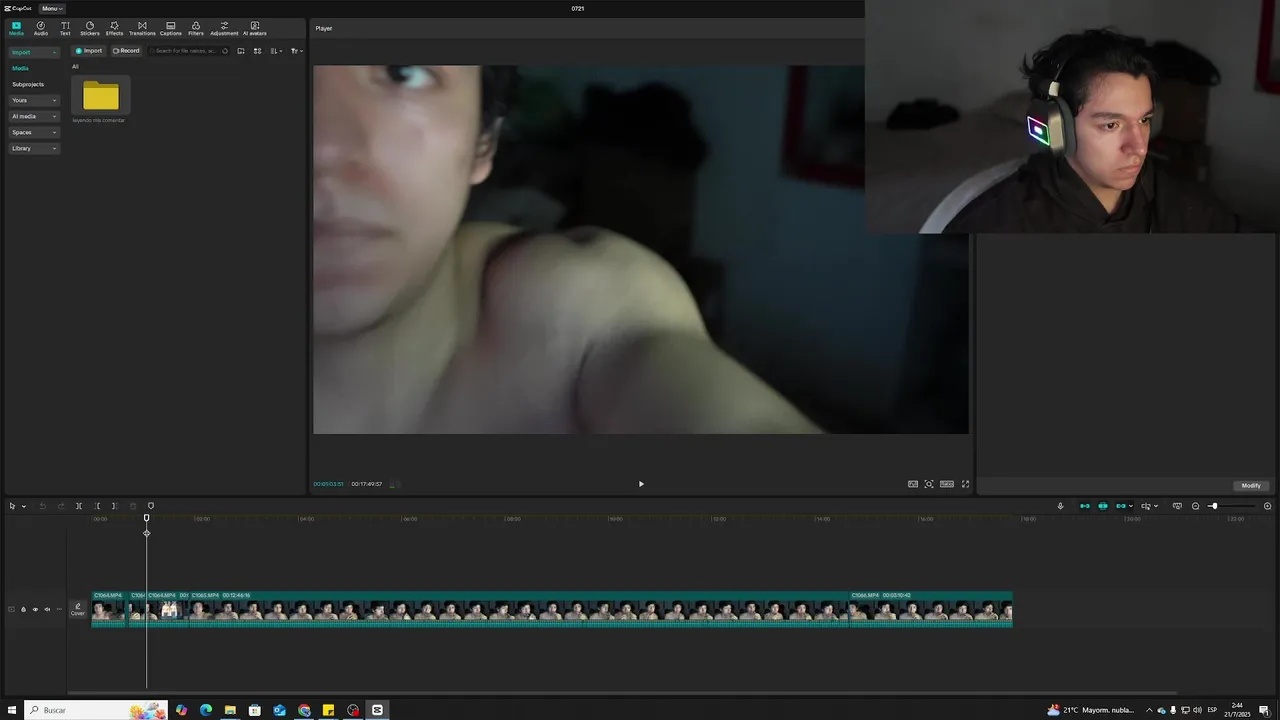The image size is (1280, 720).
Task: Enter fullscreen preview mode
Action: pos(965,484)
